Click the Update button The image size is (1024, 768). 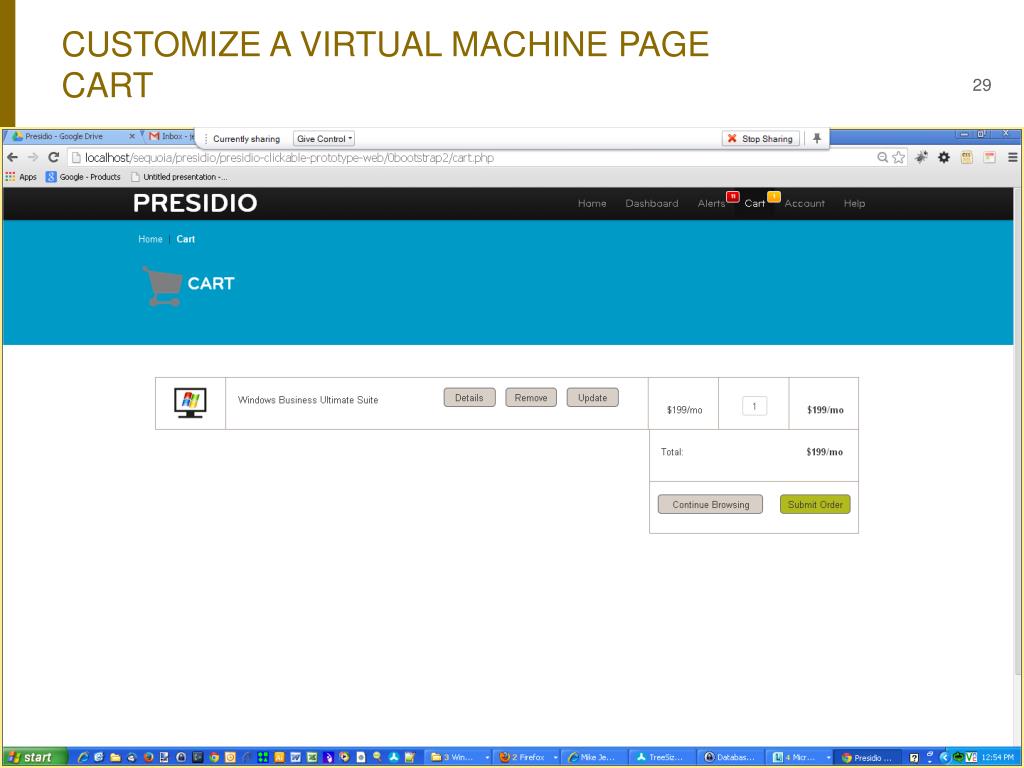pyautogui.click(x=592, y=398)
